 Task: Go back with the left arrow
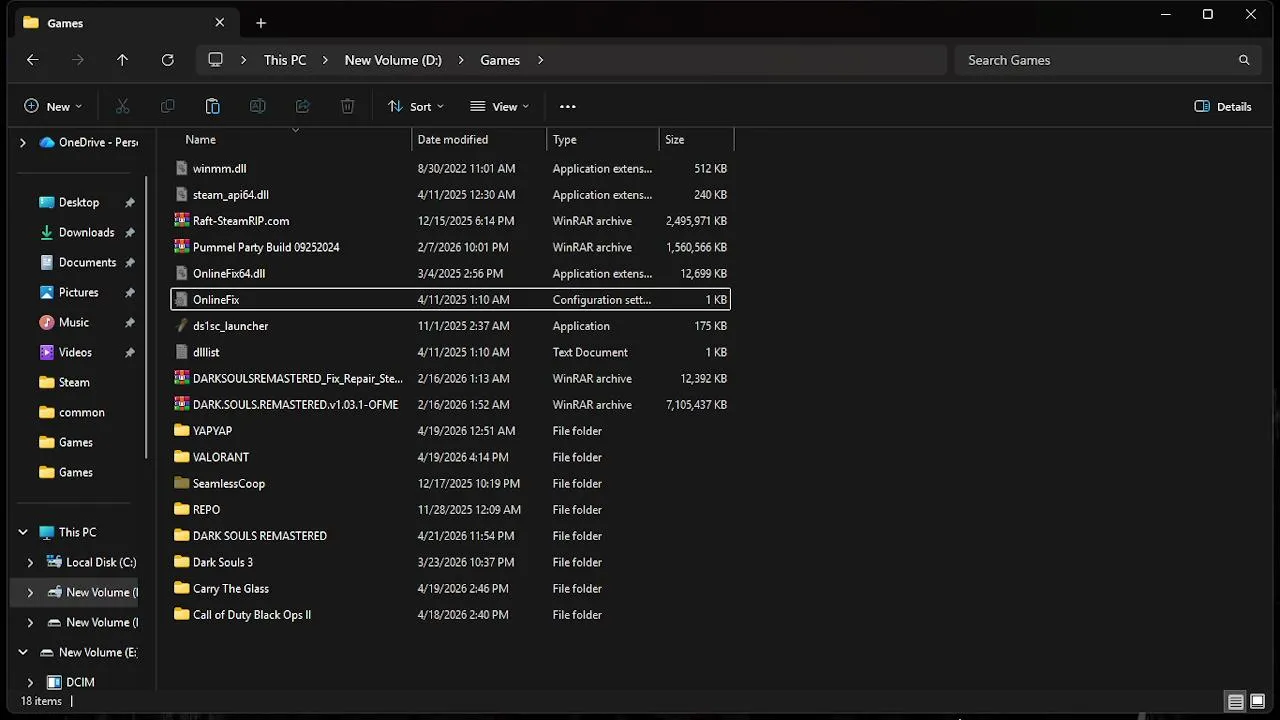click(x=32, y=60)
